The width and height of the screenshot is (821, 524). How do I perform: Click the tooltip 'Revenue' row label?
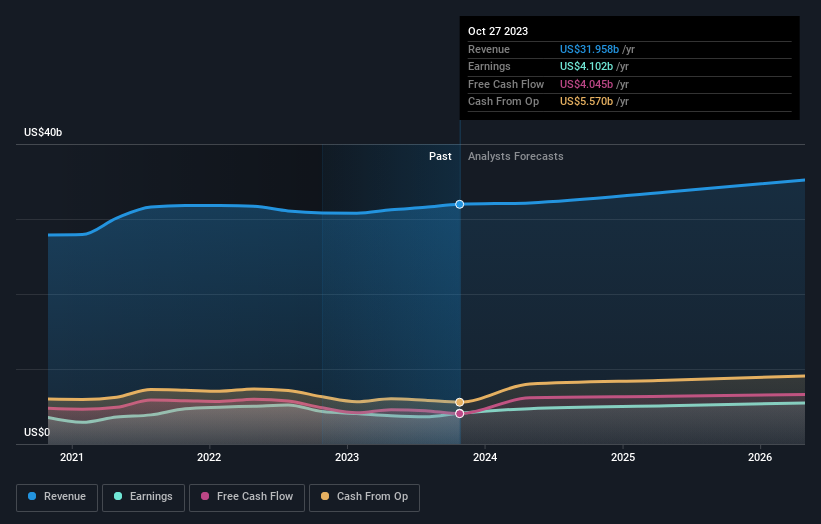point(489,49)
